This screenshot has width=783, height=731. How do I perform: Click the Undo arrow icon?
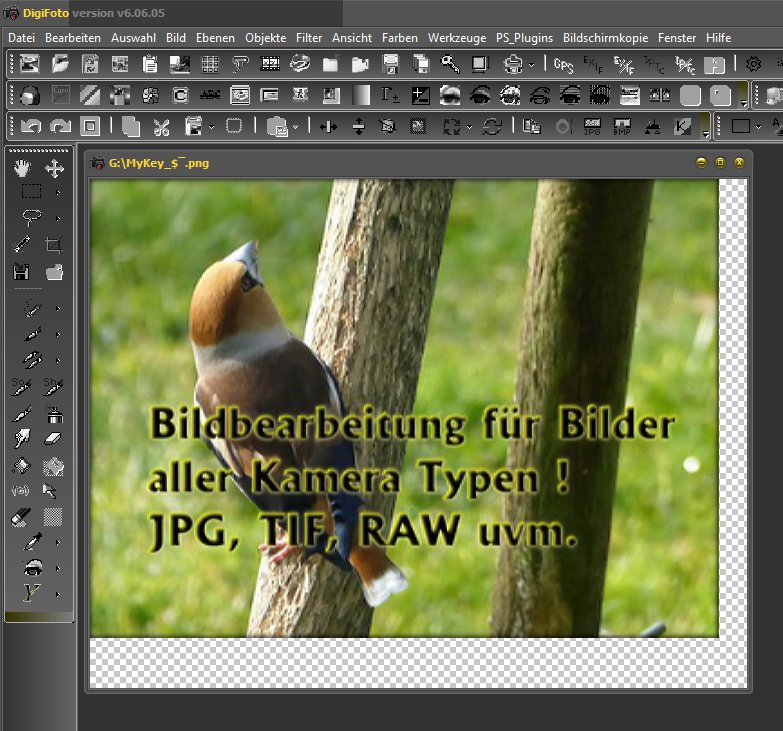pos(30,127)
